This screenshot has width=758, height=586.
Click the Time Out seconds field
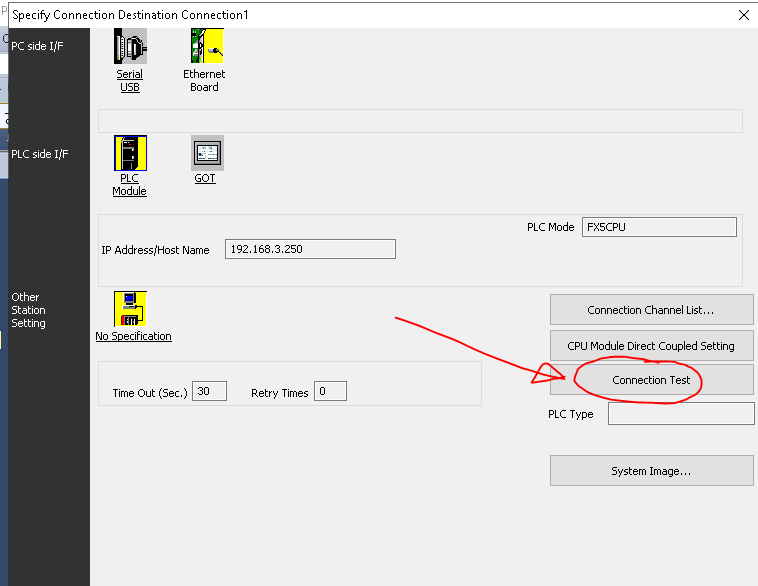209,391
